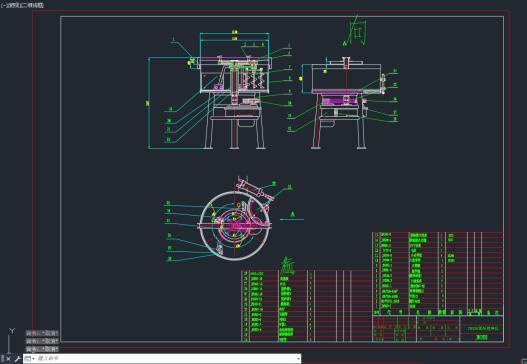Open recent commands dropdown in command line
The image size is (527, 364).
tap(30, 359)
